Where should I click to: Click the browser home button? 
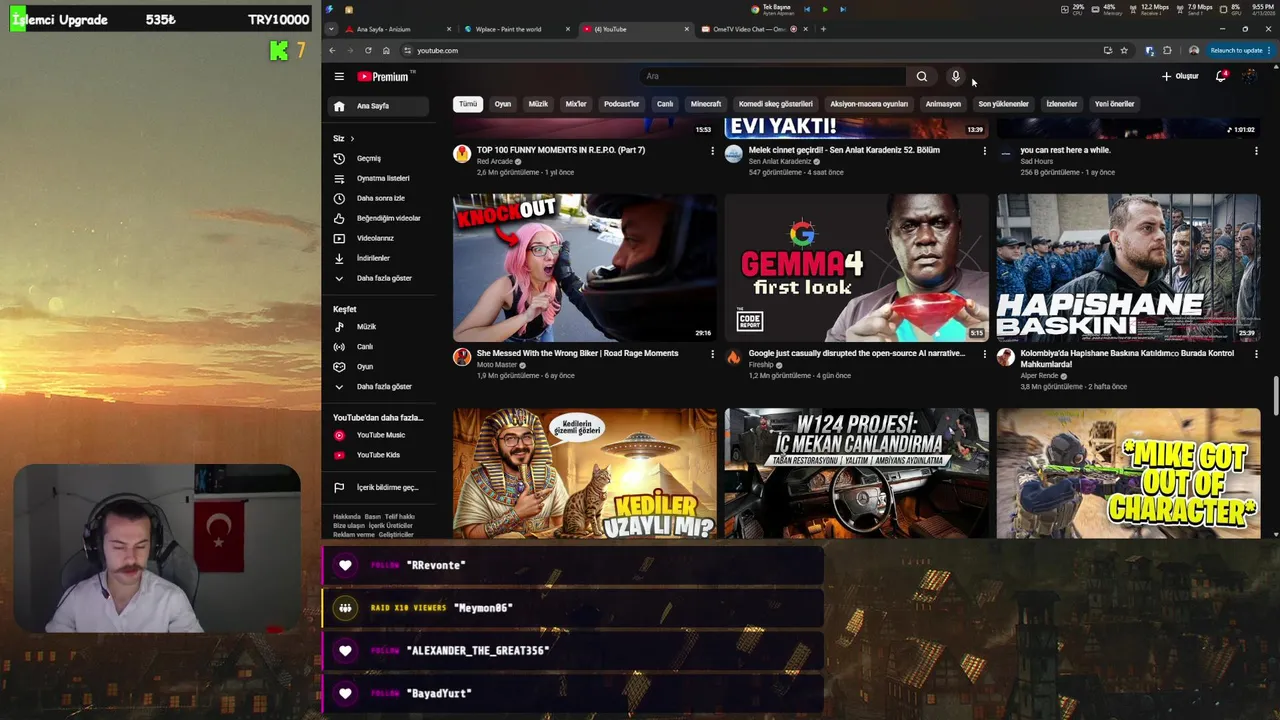[x=386, y=50]
